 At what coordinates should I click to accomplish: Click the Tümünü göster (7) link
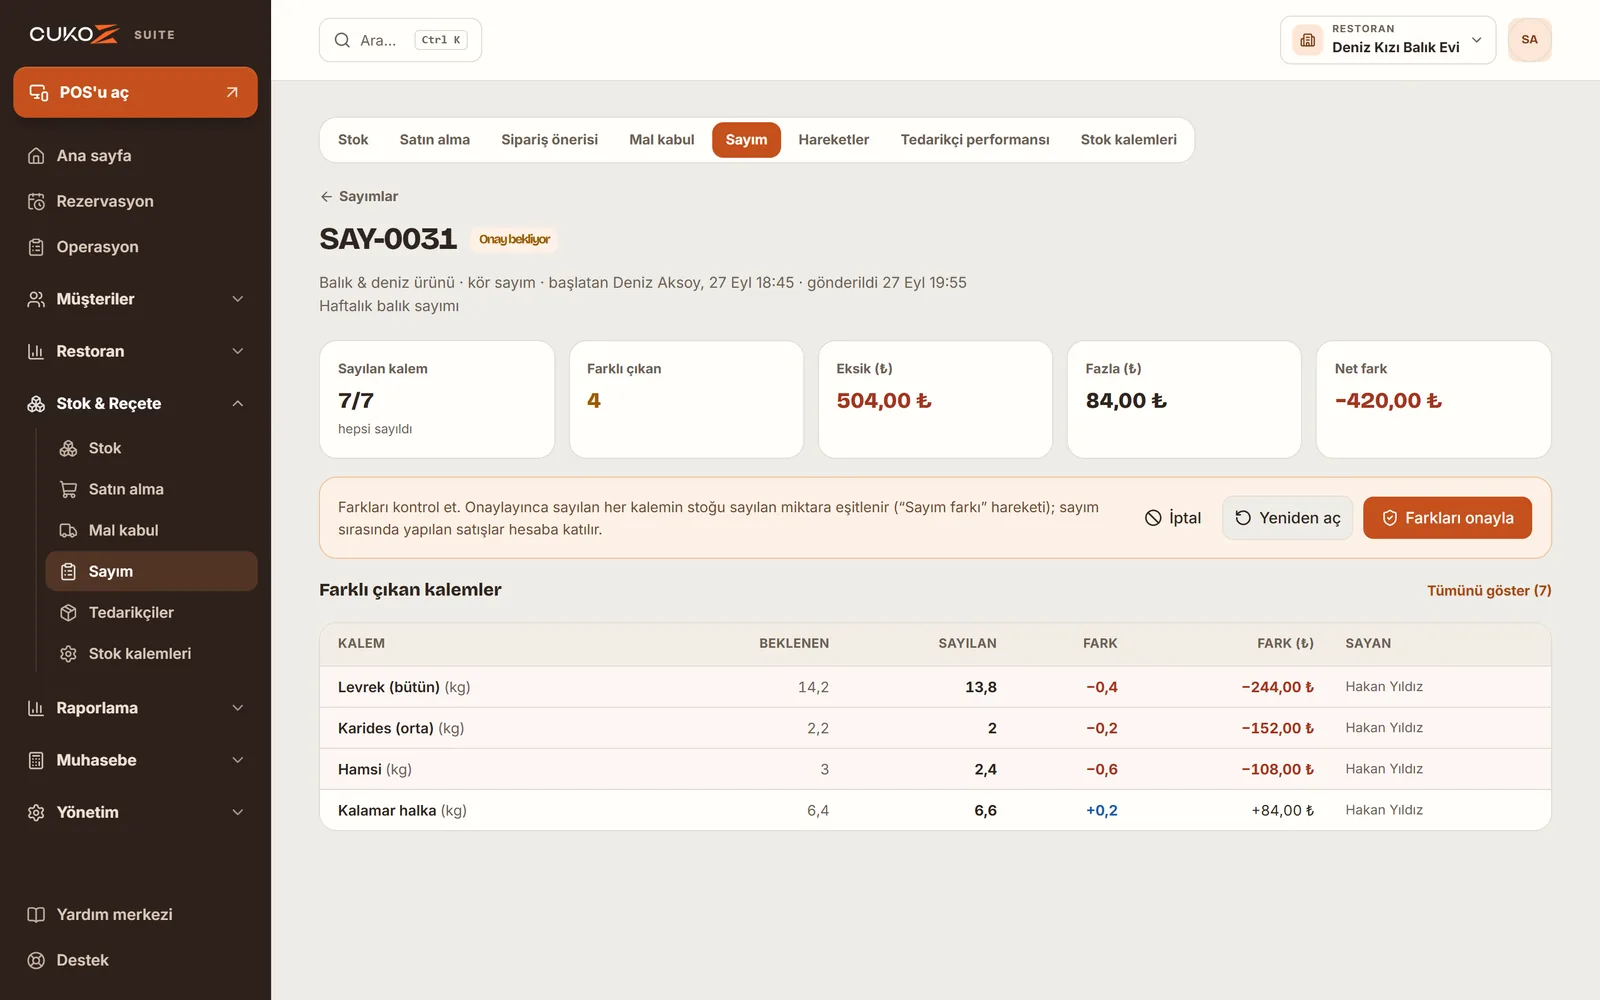click(1489, 591)
